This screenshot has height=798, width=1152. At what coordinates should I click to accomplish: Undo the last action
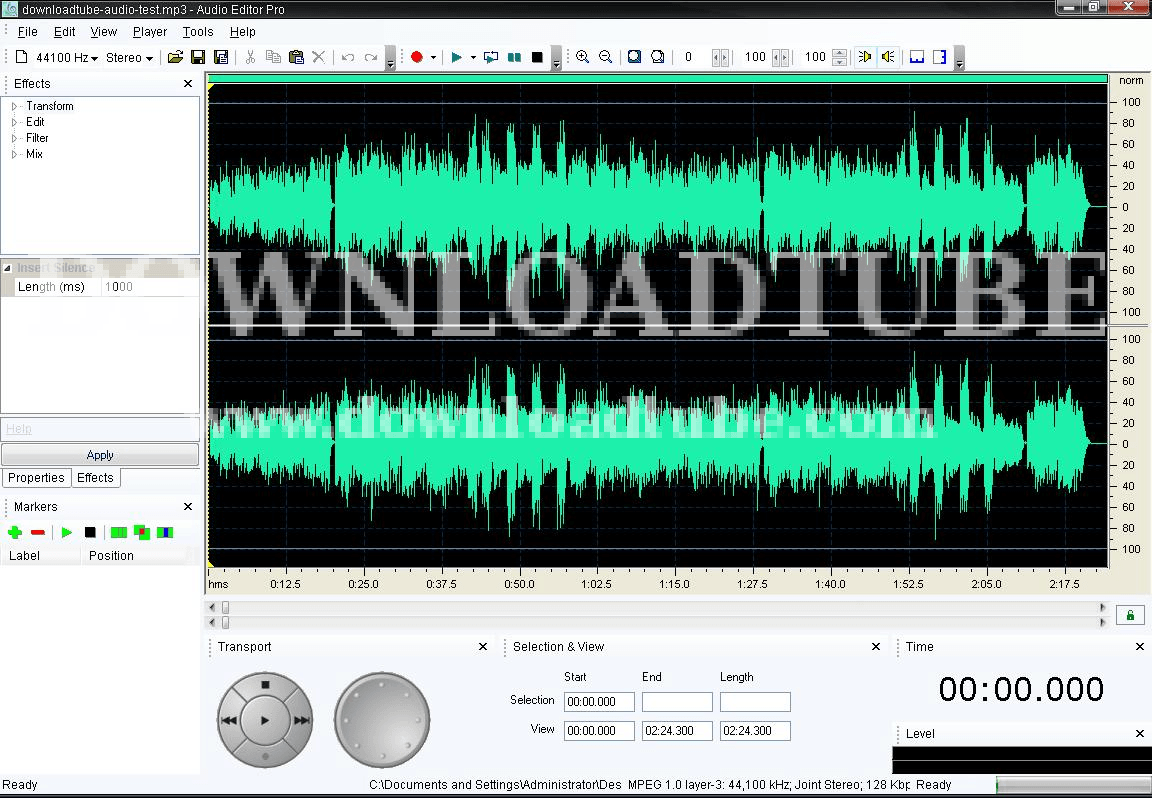click(x=348, y=57)
